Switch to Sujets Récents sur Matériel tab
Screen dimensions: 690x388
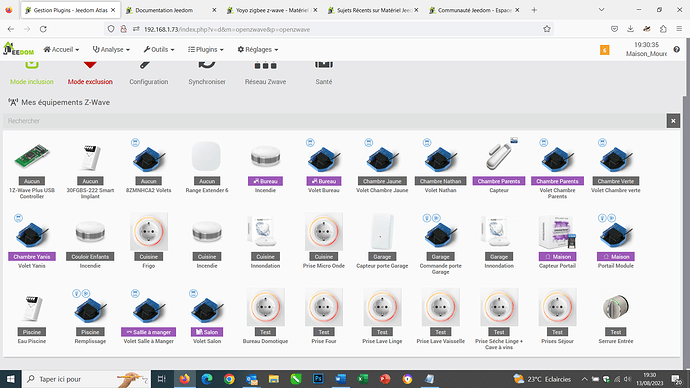click(373, 10)
